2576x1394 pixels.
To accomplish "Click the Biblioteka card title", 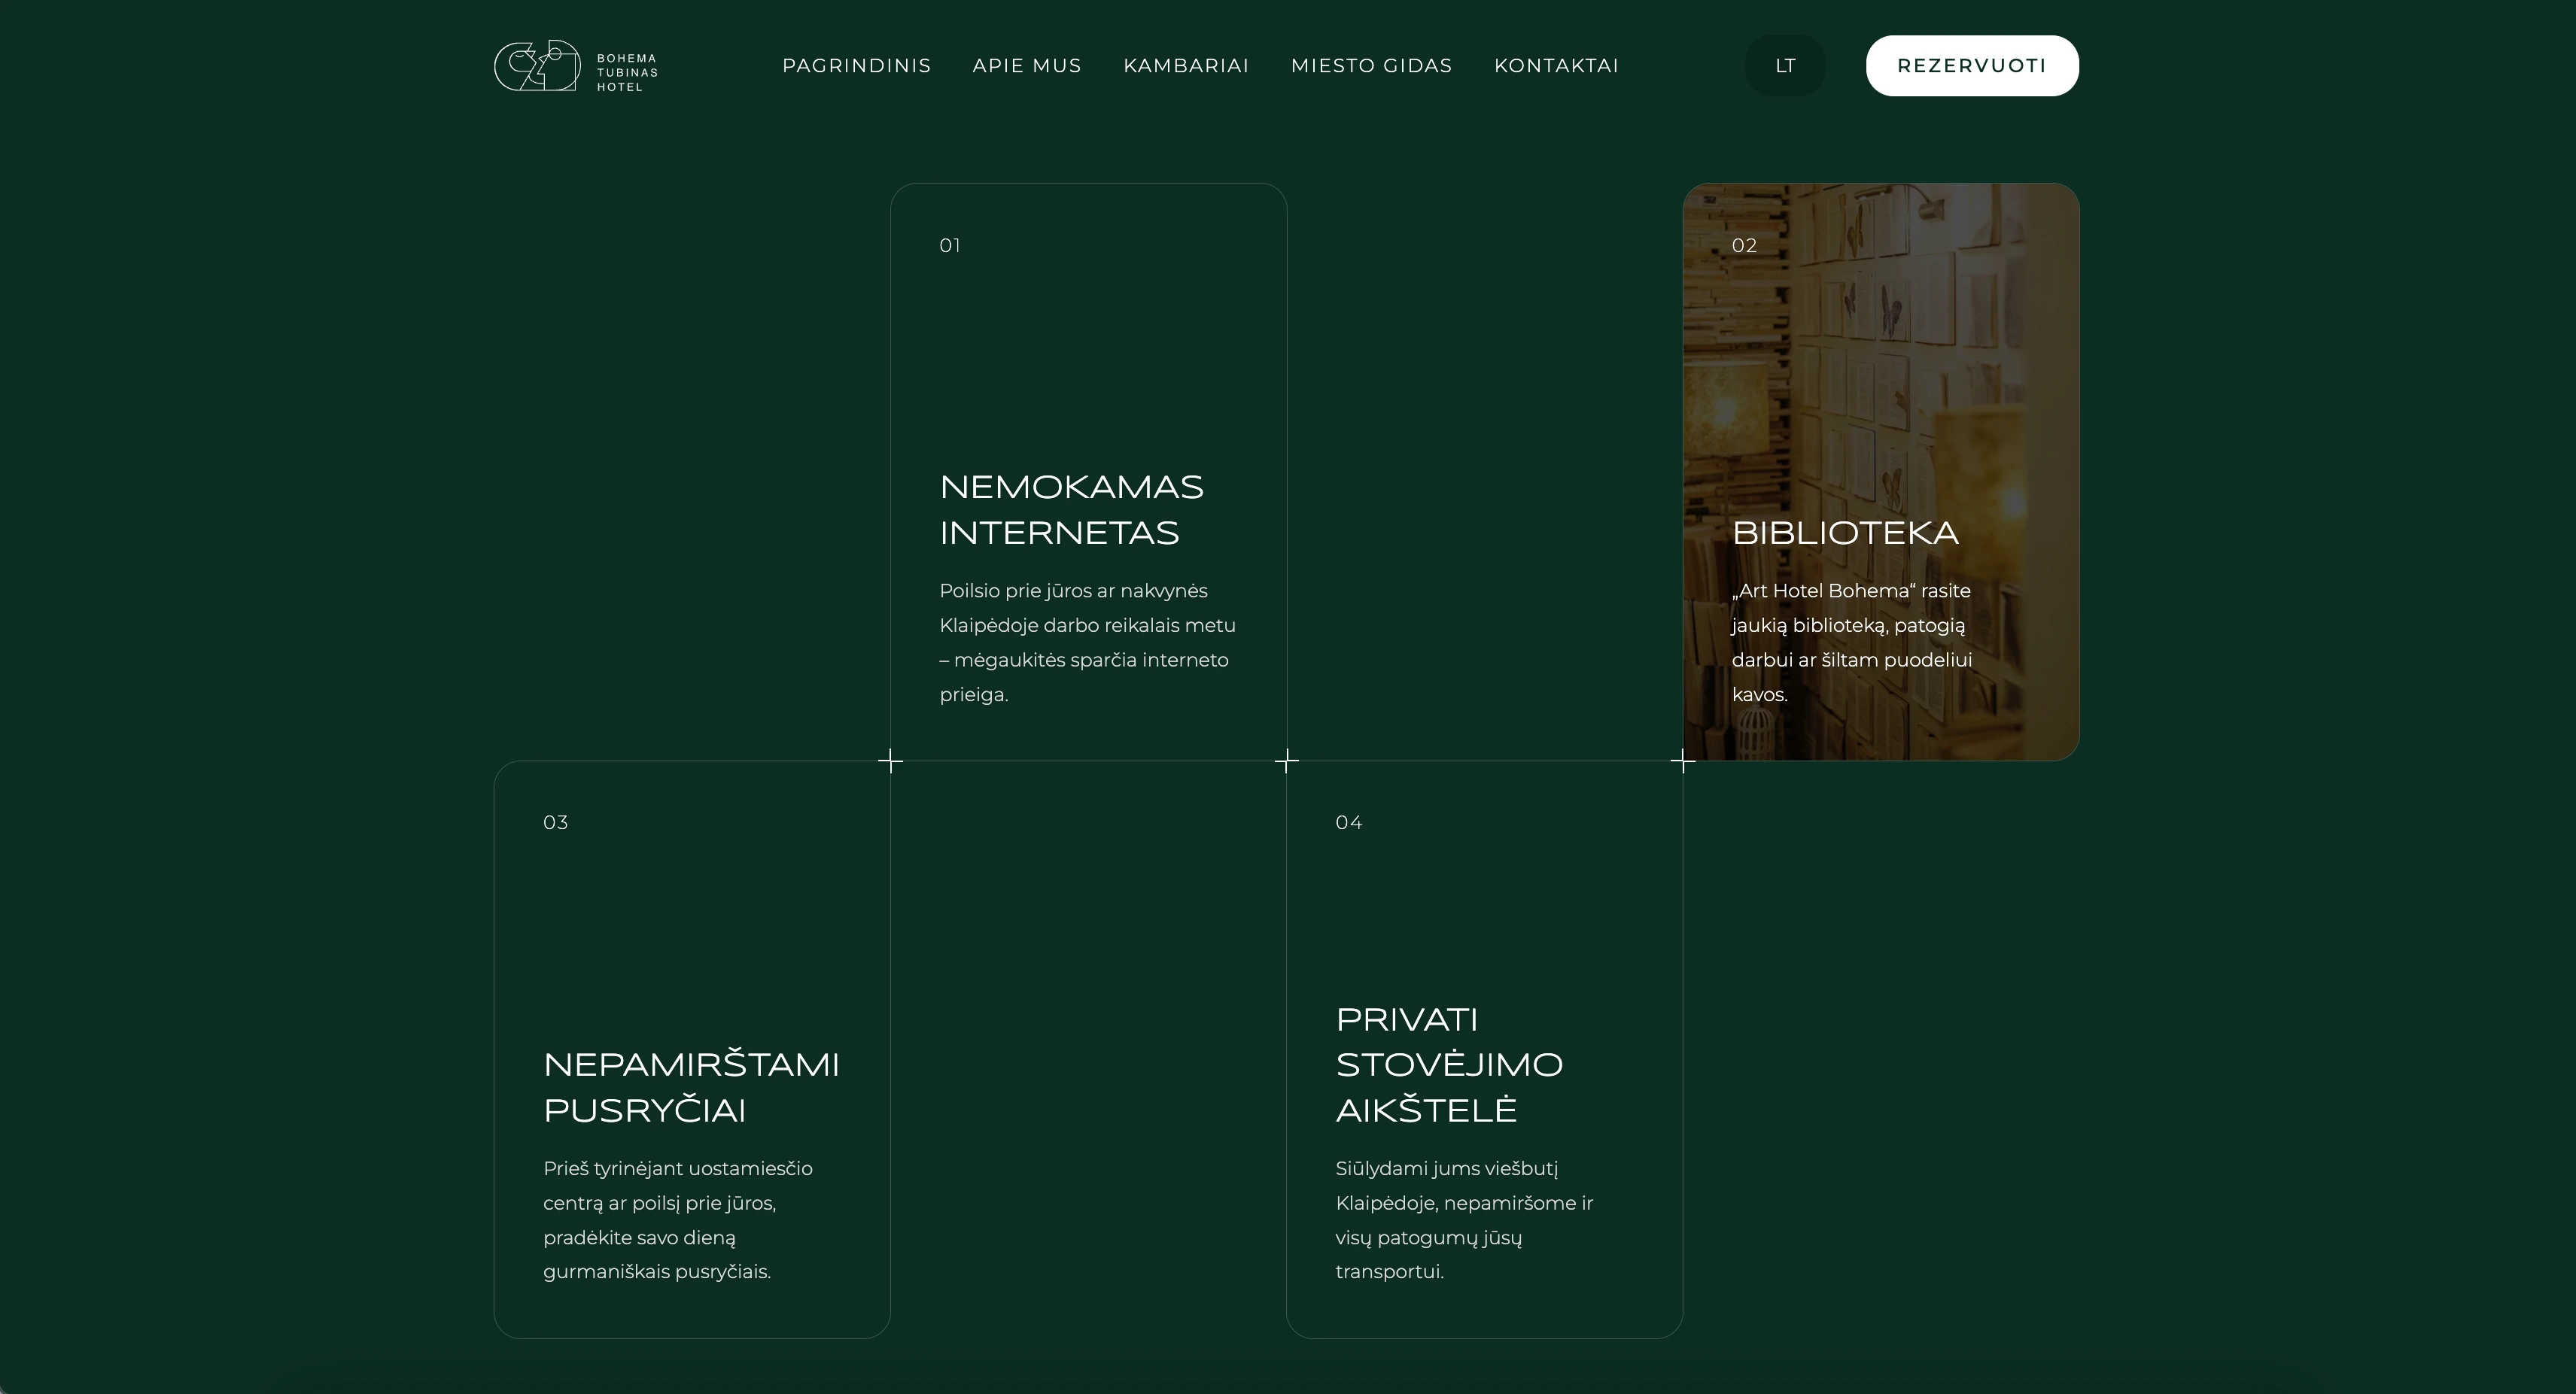I will 1845,533.
